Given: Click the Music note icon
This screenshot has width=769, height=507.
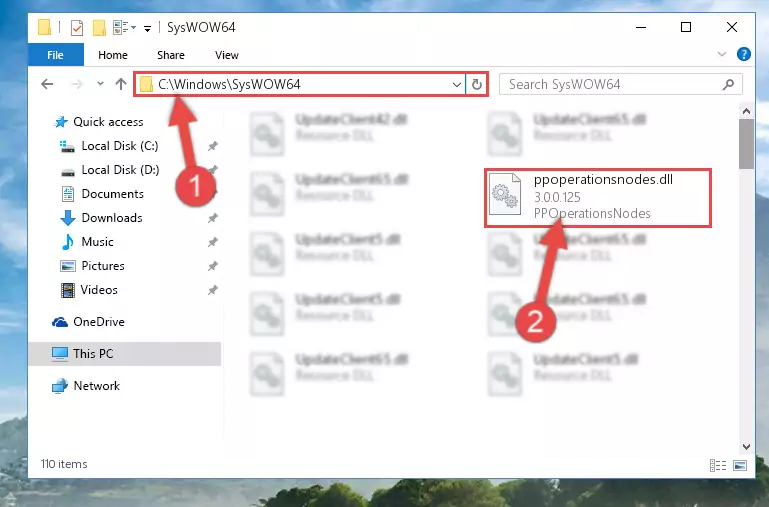Looking at the screenshot, I should (68, 242).
